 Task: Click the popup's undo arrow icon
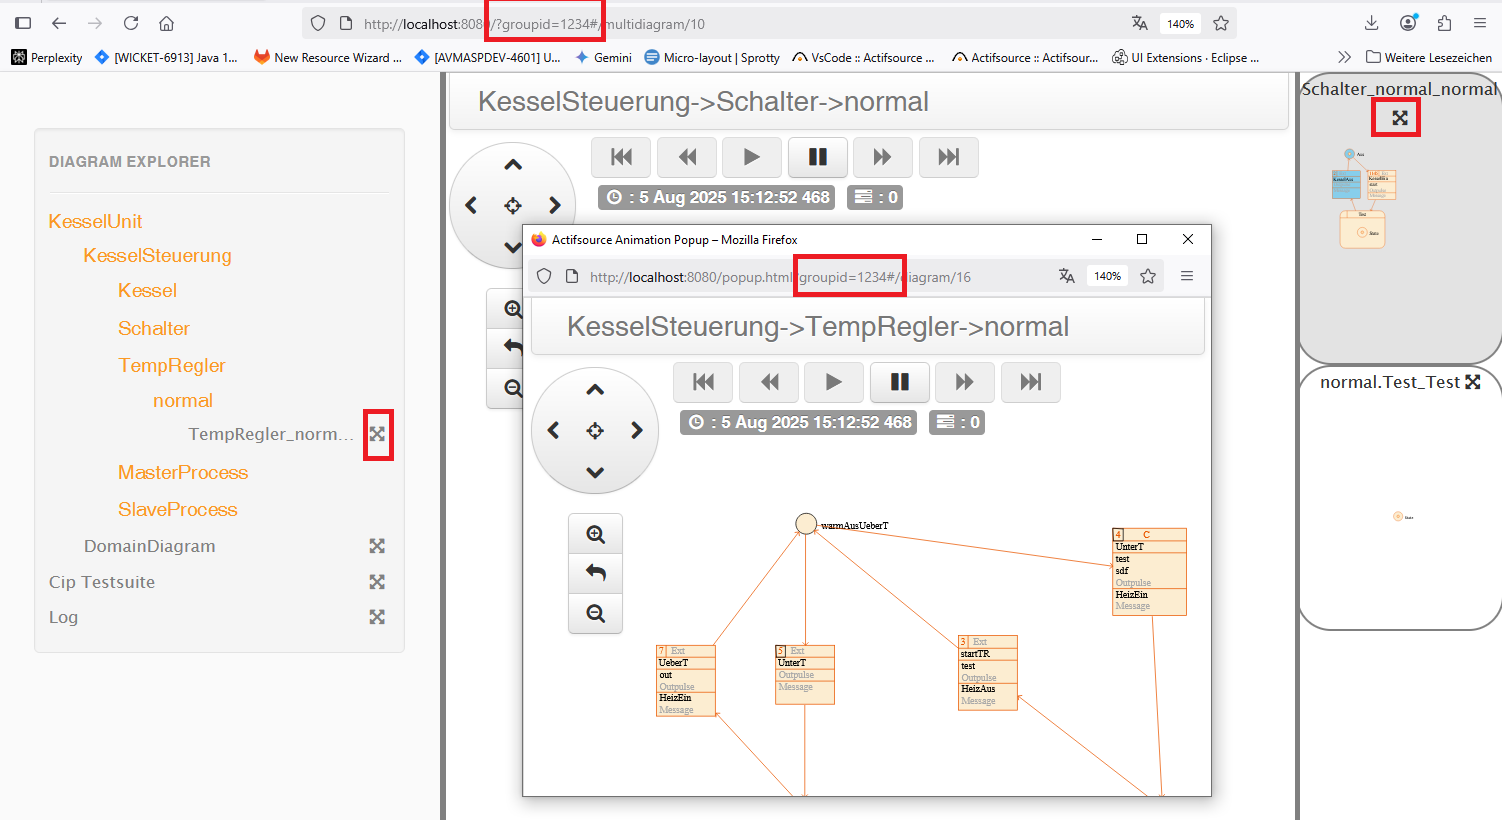pos(595,573)
